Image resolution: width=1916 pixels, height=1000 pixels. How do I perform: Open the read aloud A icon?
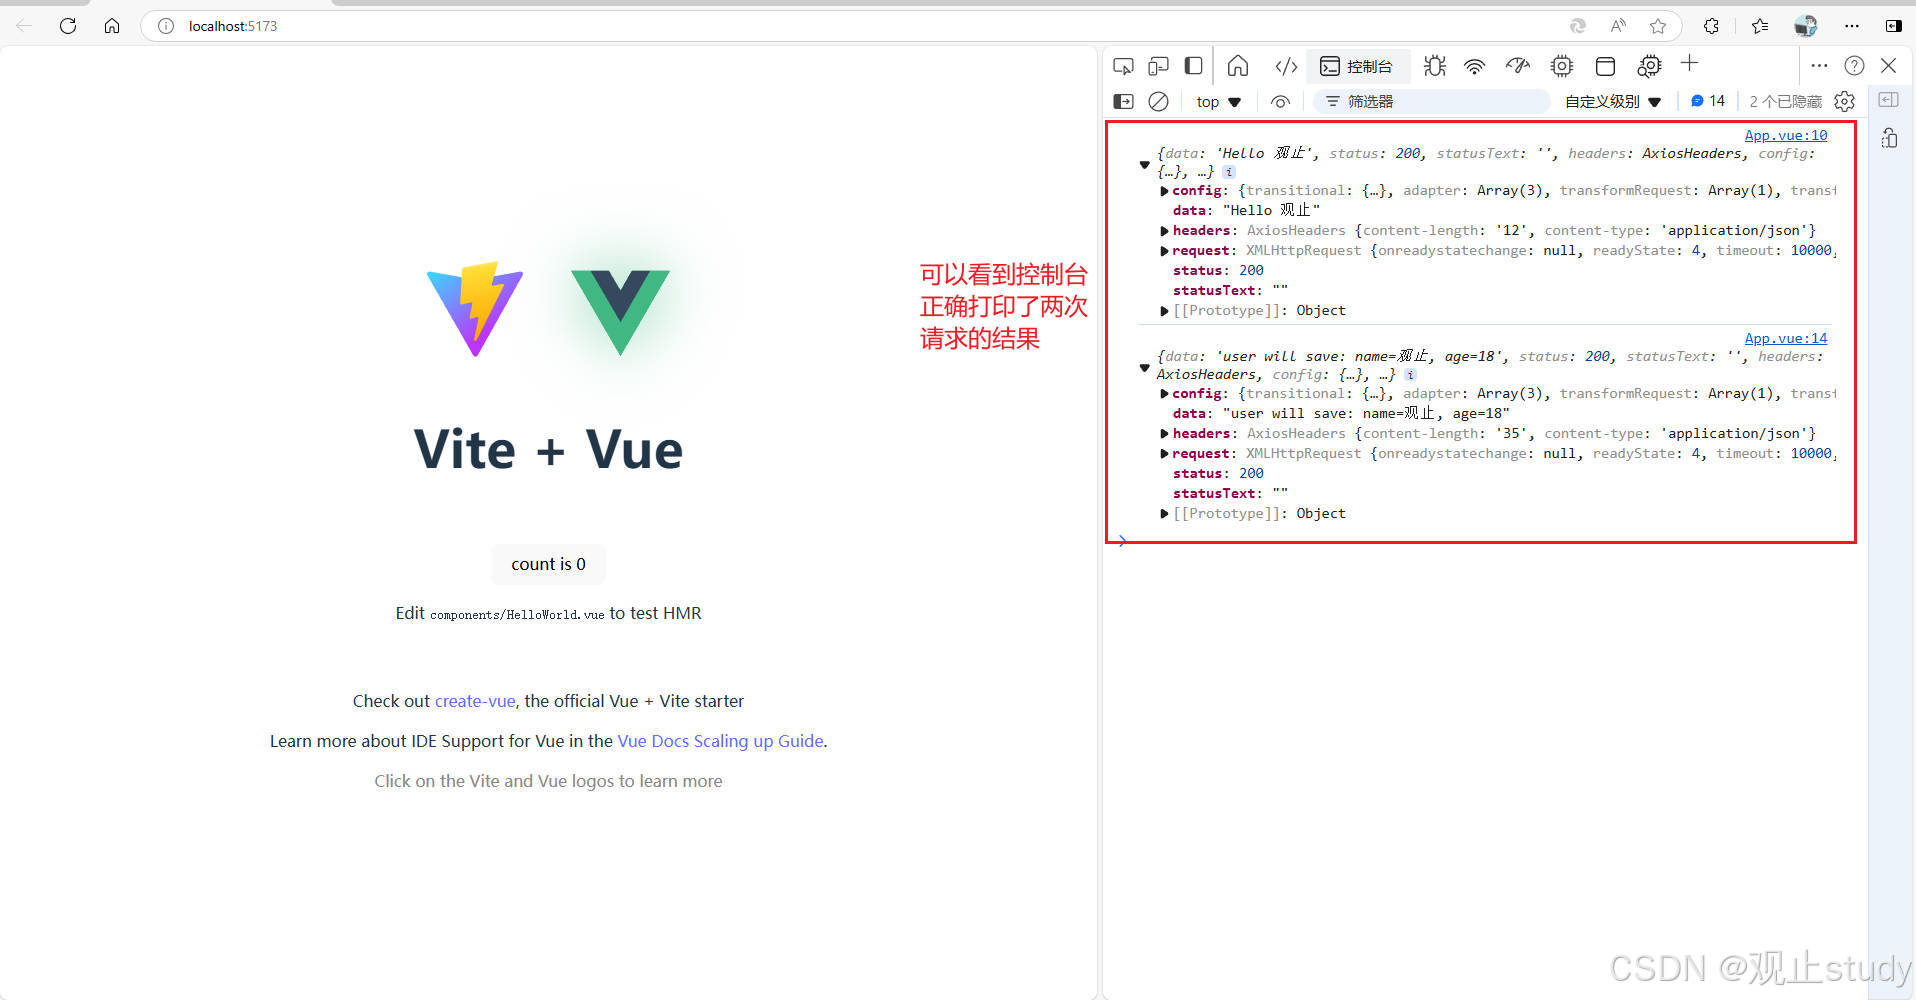pos(1618,26)
